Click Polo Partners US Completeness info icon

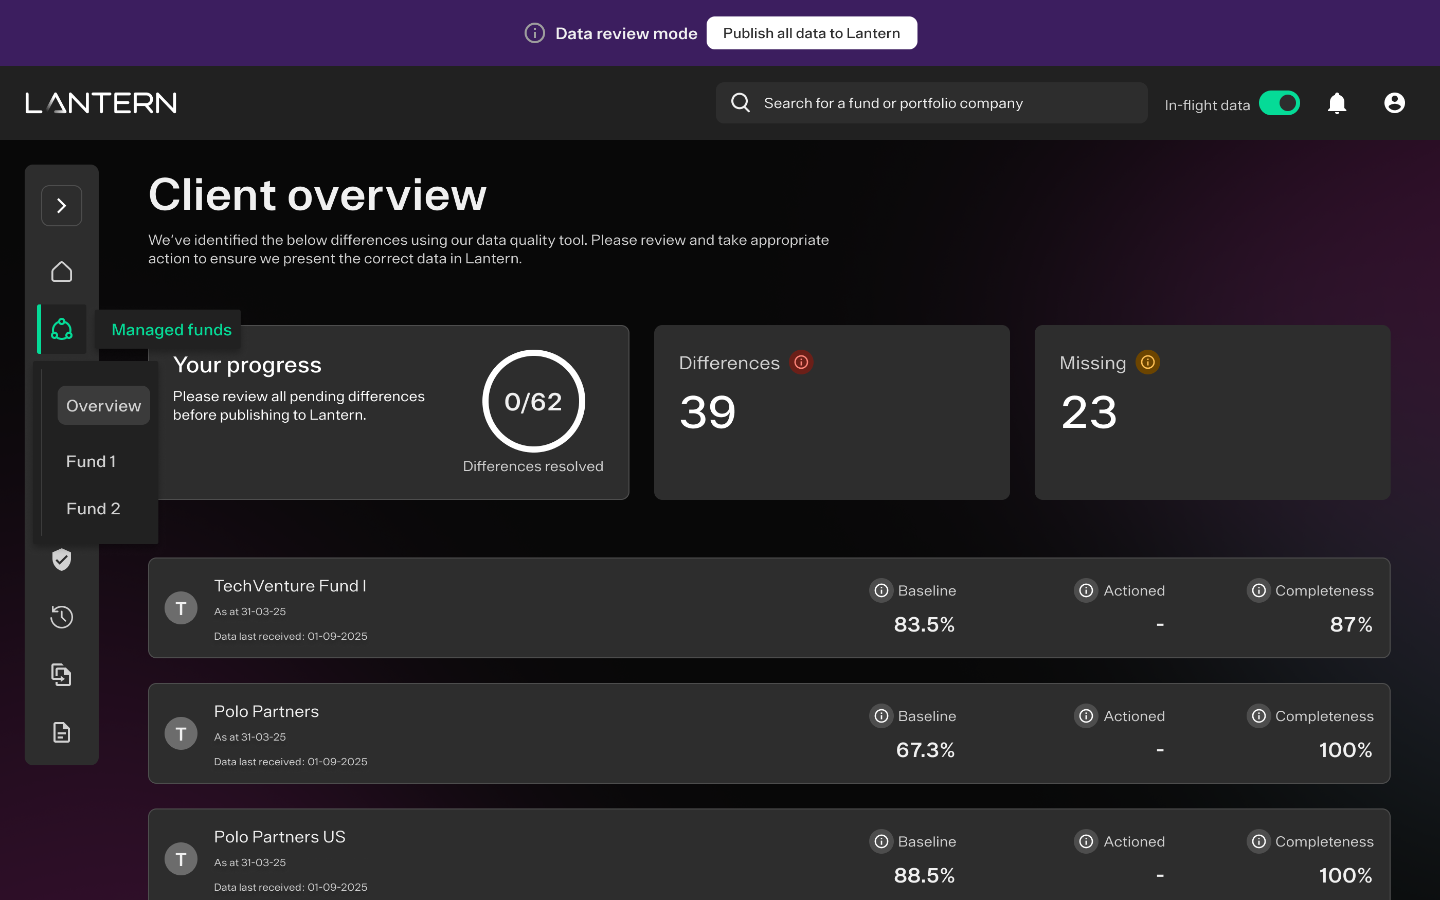coord(1259,842)
